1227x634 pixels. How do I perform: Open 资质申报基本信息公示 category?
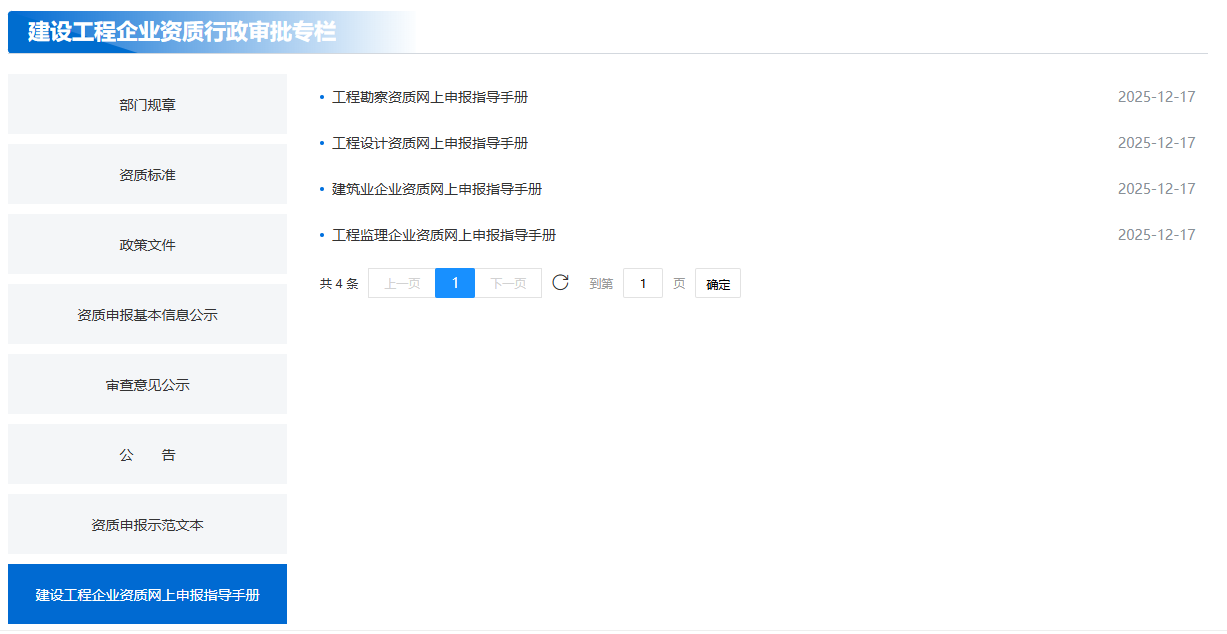(147, 314)
